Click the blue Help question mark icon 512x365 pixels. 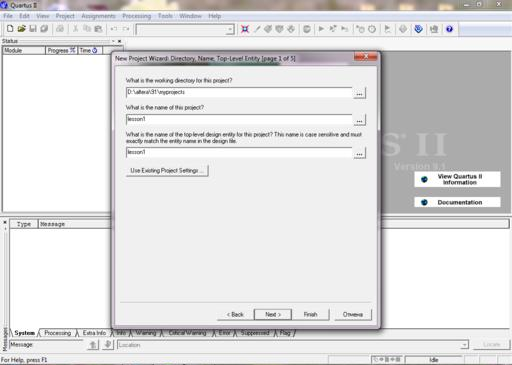[x=449, y=29]
